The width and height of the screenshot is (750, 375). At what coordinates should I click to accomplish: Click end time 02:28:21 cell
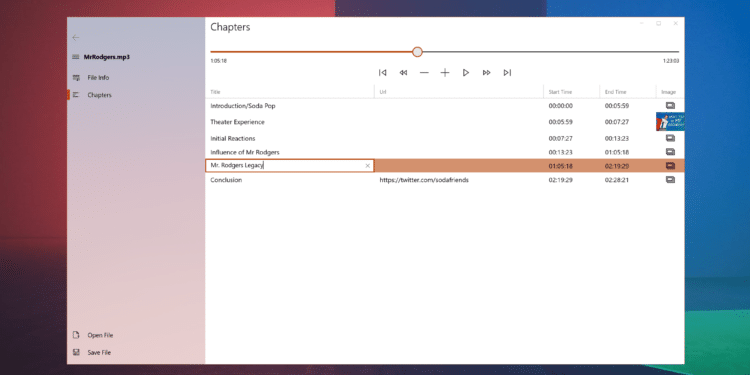(617, 180)
